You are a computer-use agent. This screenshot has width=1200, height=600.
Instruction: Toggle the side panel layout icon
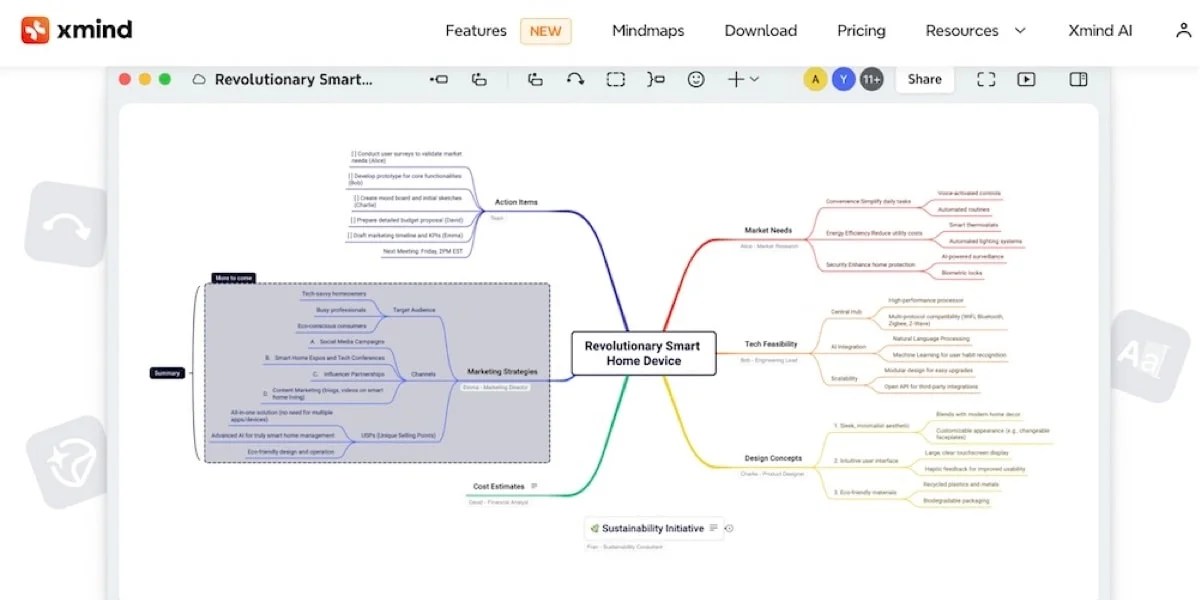(1077, 79)
